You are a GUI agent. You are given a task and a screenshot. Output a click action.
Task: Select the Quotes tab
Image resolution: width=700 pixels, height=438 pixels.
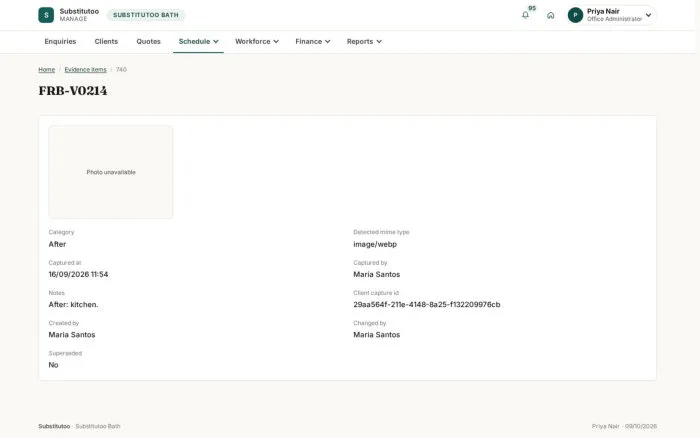(148, 42)
